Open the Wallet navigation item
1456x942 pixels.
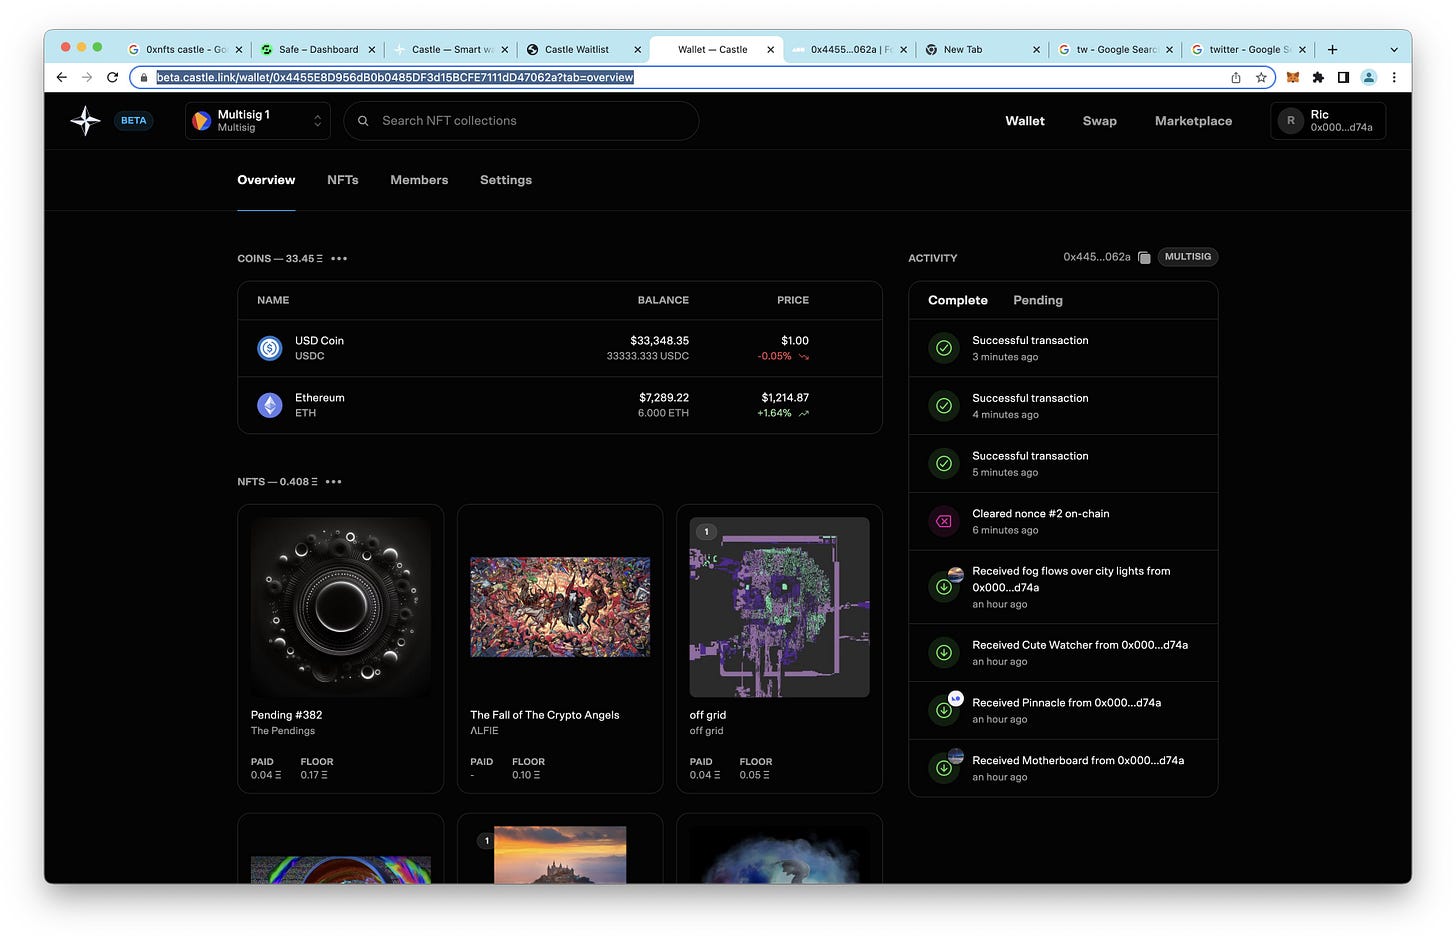pos(1025,121)
